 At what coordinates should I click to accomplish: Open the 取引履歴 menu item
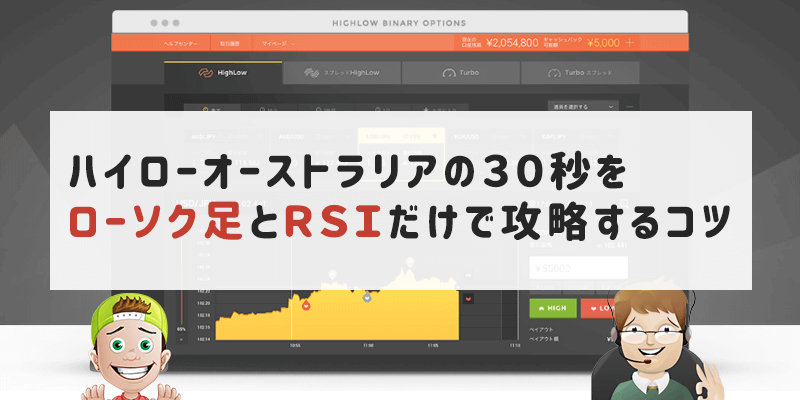(x=230, y=44)
